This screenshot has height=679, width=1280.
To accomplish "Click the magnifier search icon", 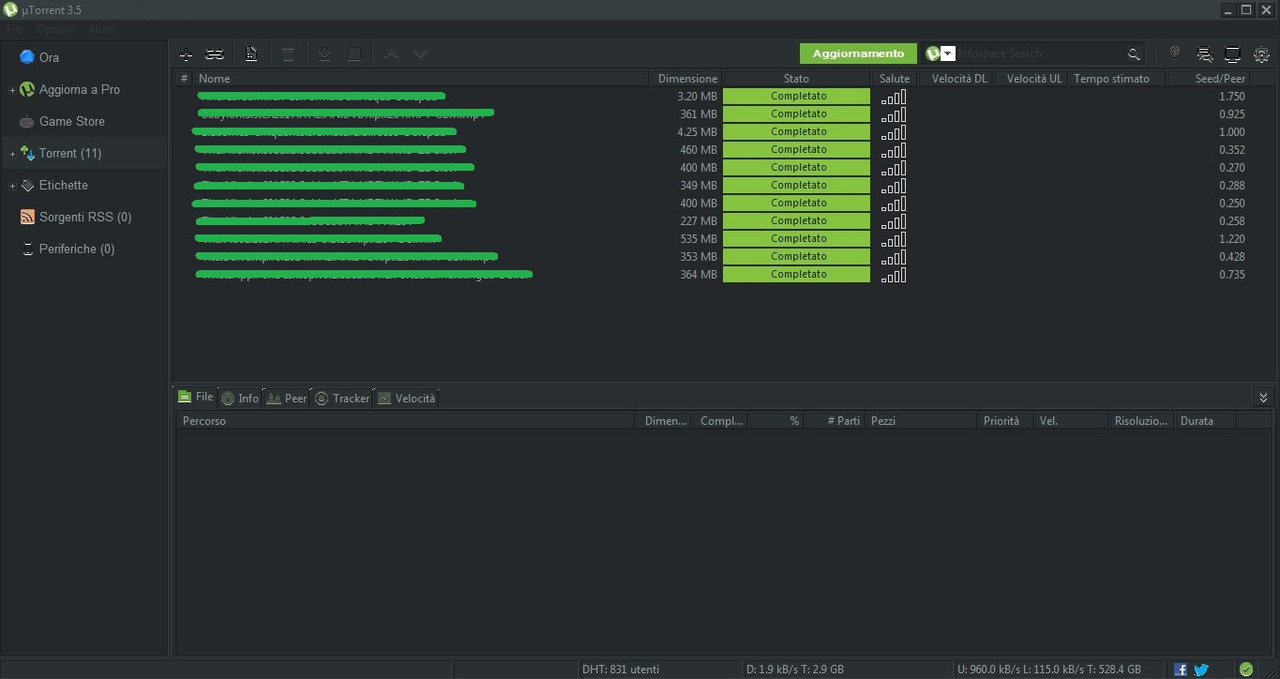I will pos(1134,54).
